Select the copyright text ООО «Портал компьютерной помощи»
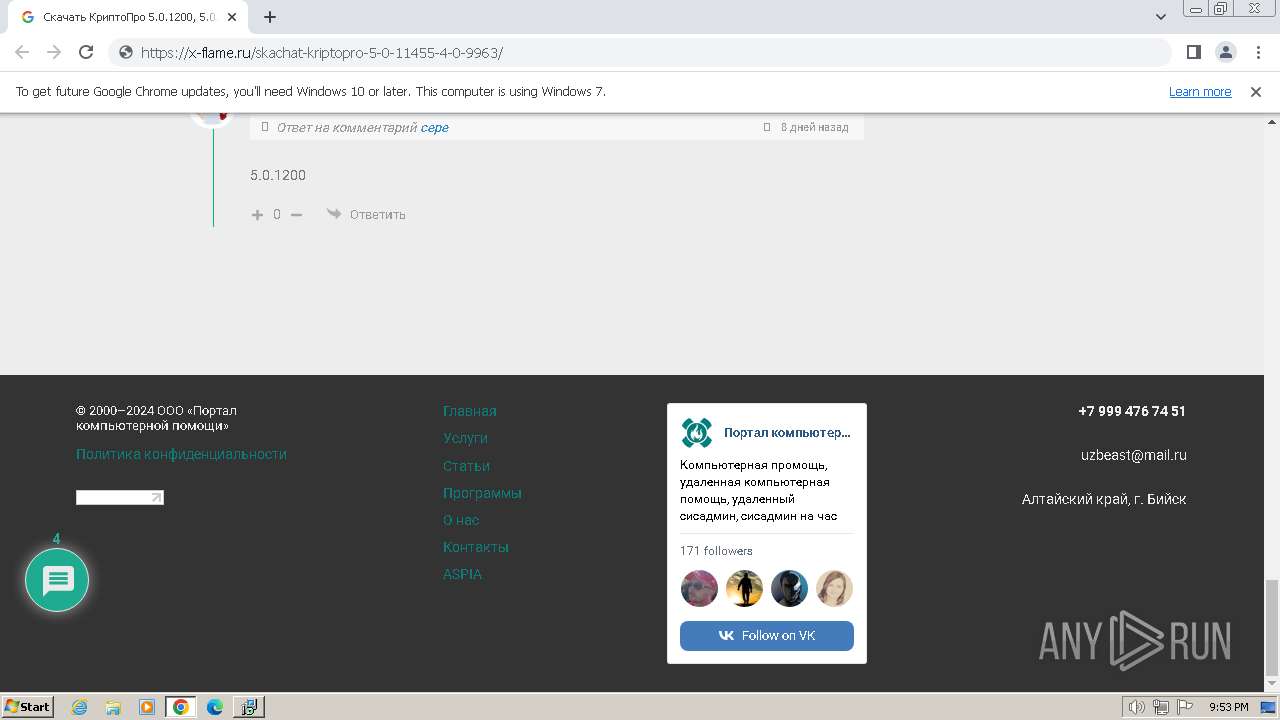Screen dimensions: 1280x720 tap(157, 418)
